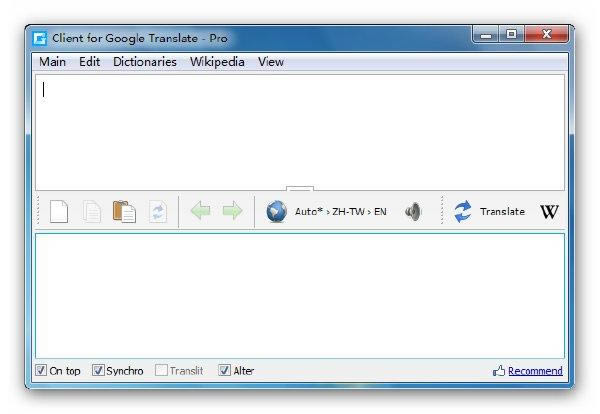Open the Edit menu
The image size is (600, 414).
point(90,62)
